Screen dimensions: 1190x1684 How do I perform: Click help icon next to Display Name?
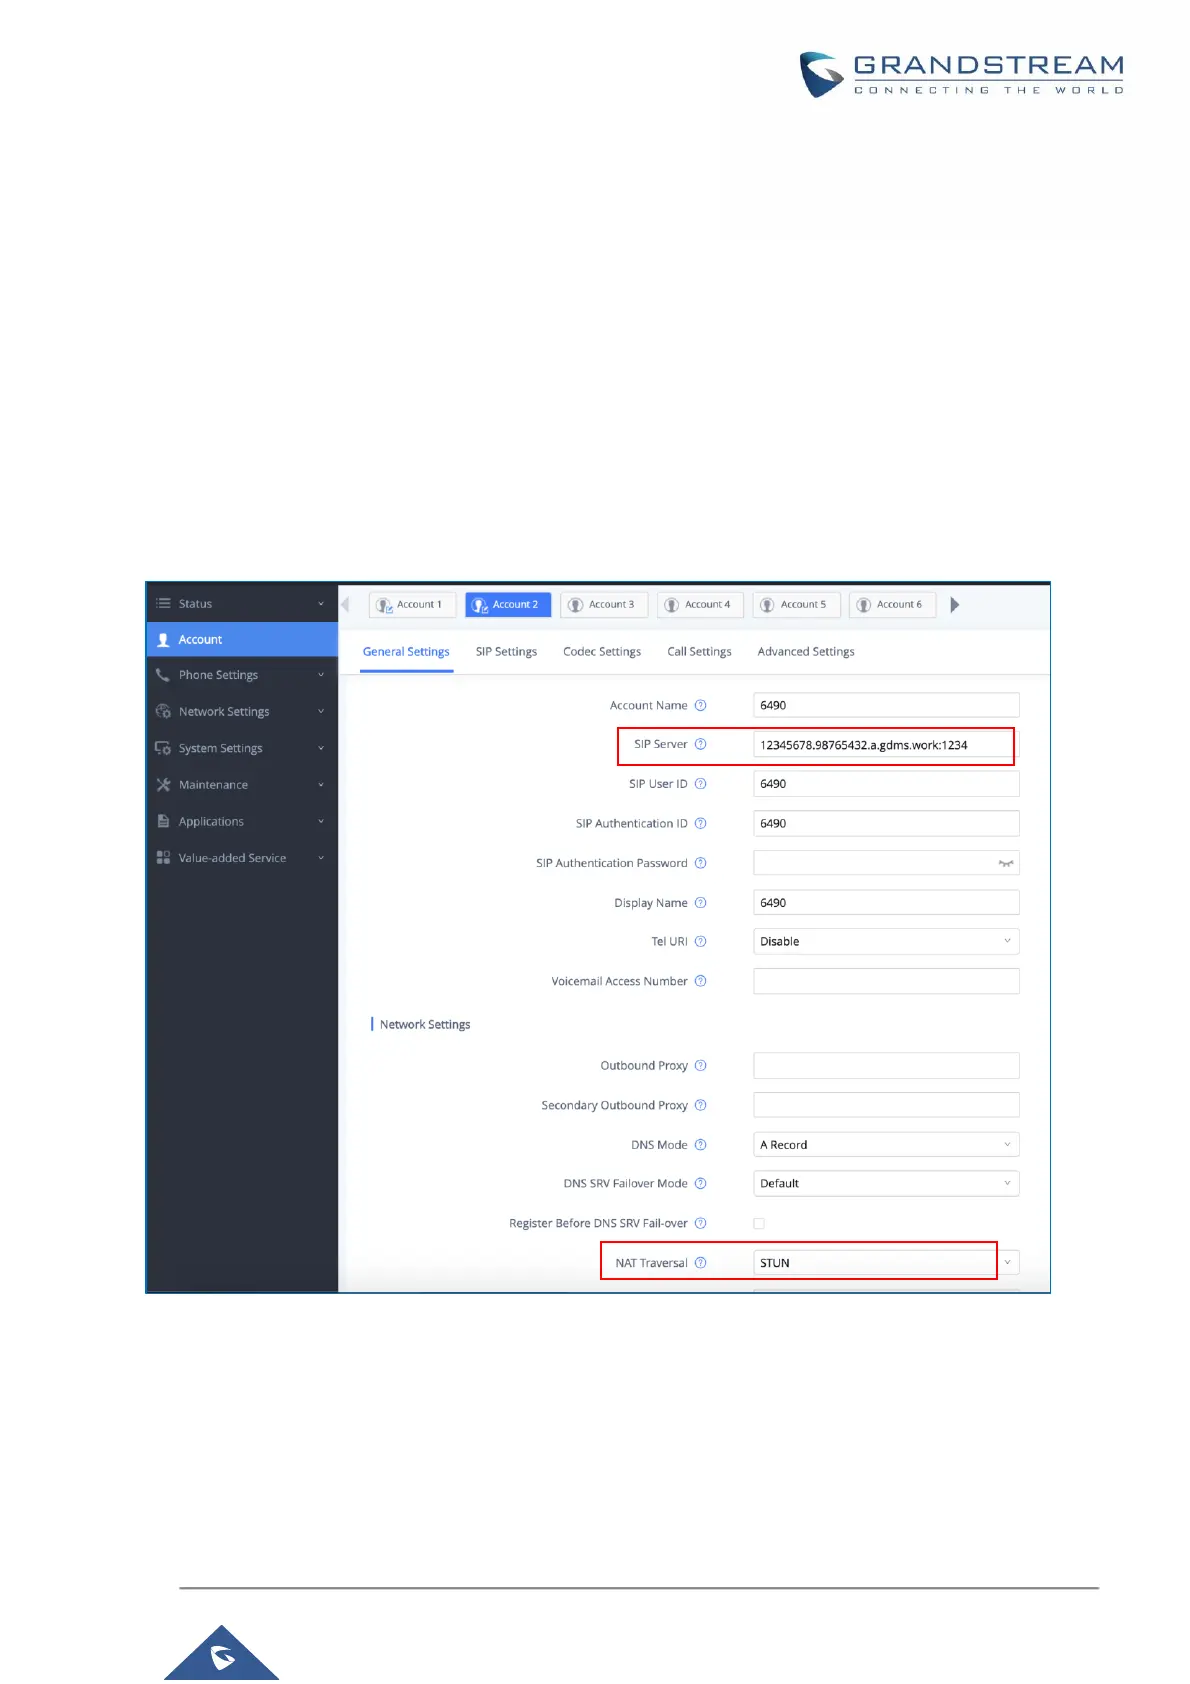coord(701,903)
